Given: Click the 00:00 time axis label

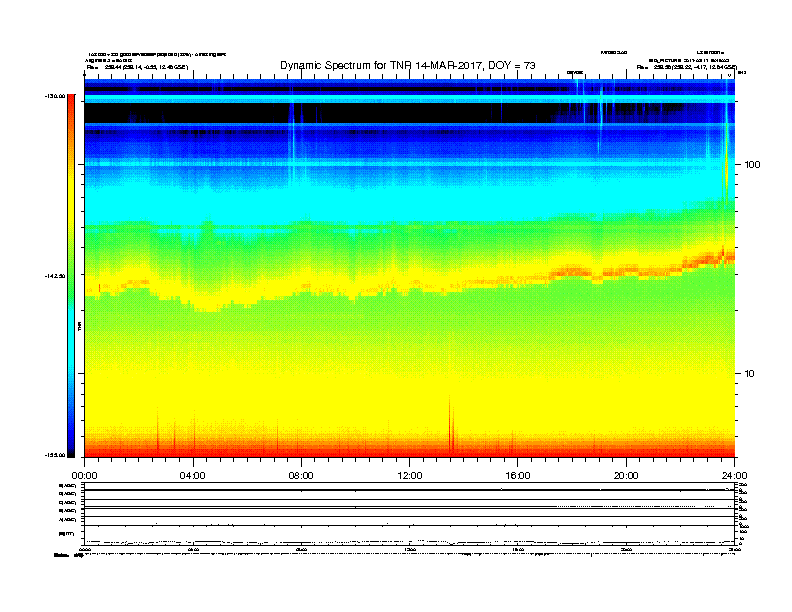Looking at the screenshot, I should pos(84,475).
